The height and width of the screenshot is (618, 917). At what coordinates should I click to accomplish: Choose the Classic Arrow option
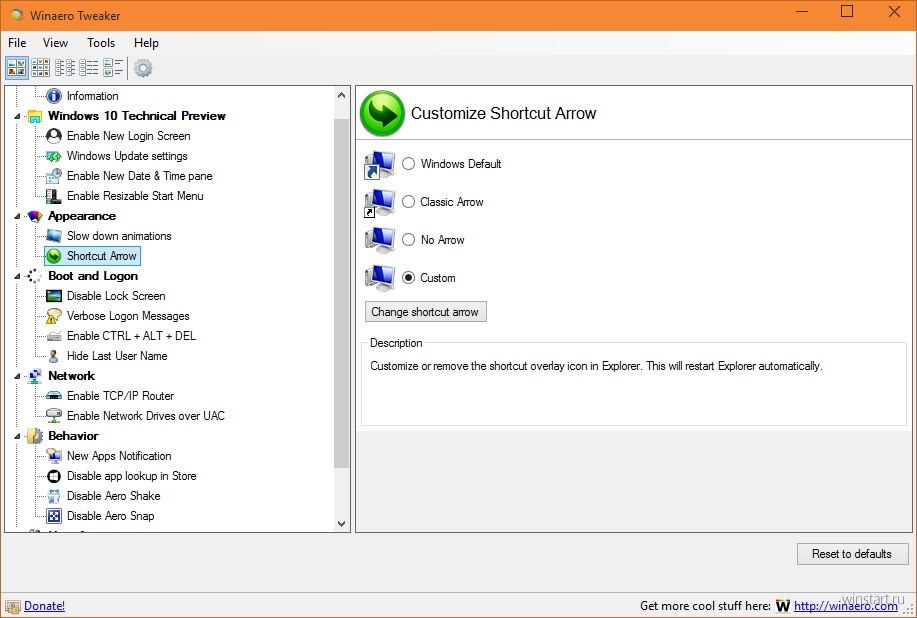(409, 202)
